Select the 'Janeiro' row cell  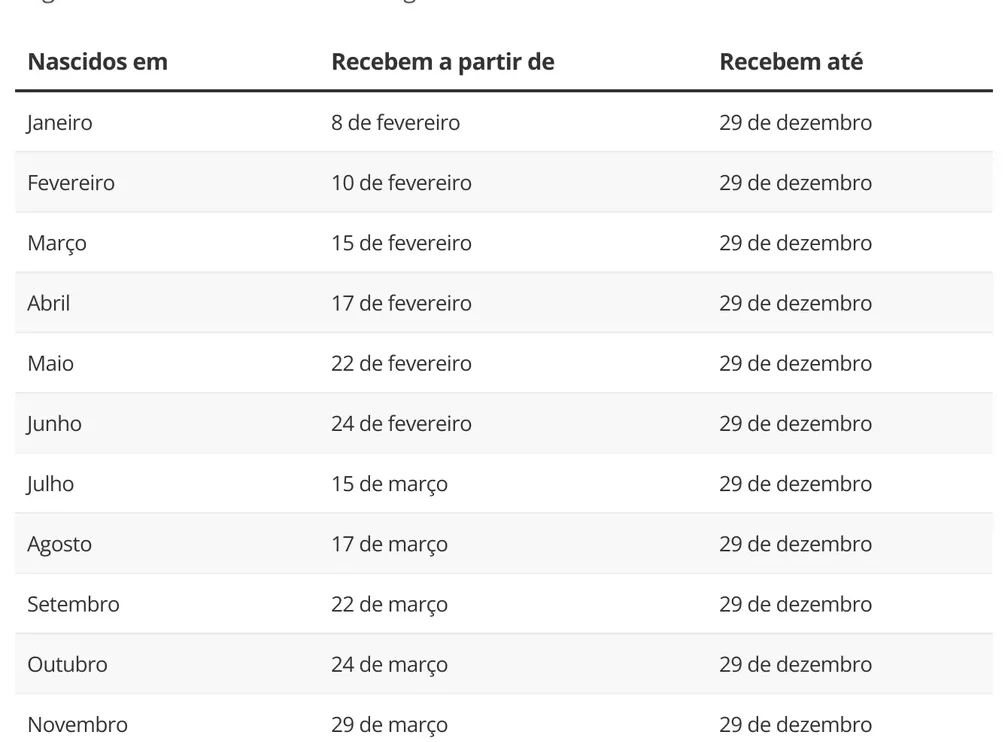[60, 123]
